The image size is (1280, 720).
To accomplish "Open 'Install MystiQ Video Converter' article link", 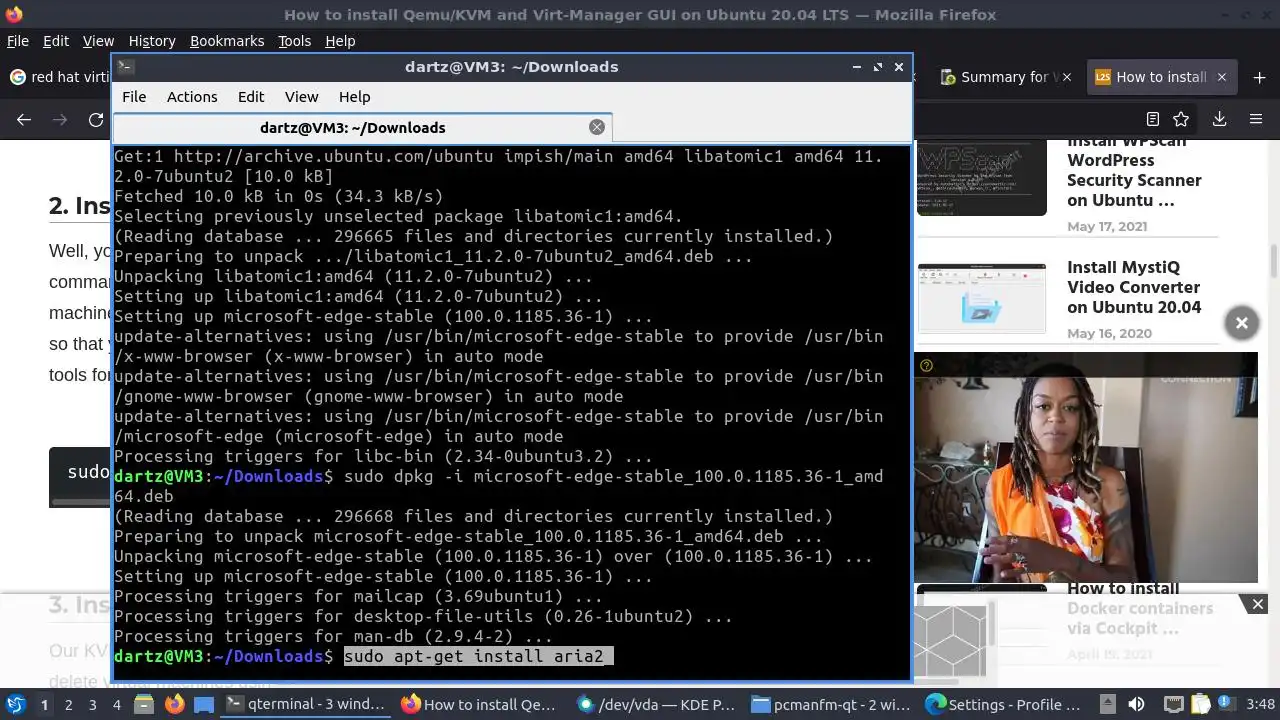I will coord(1134,287).
